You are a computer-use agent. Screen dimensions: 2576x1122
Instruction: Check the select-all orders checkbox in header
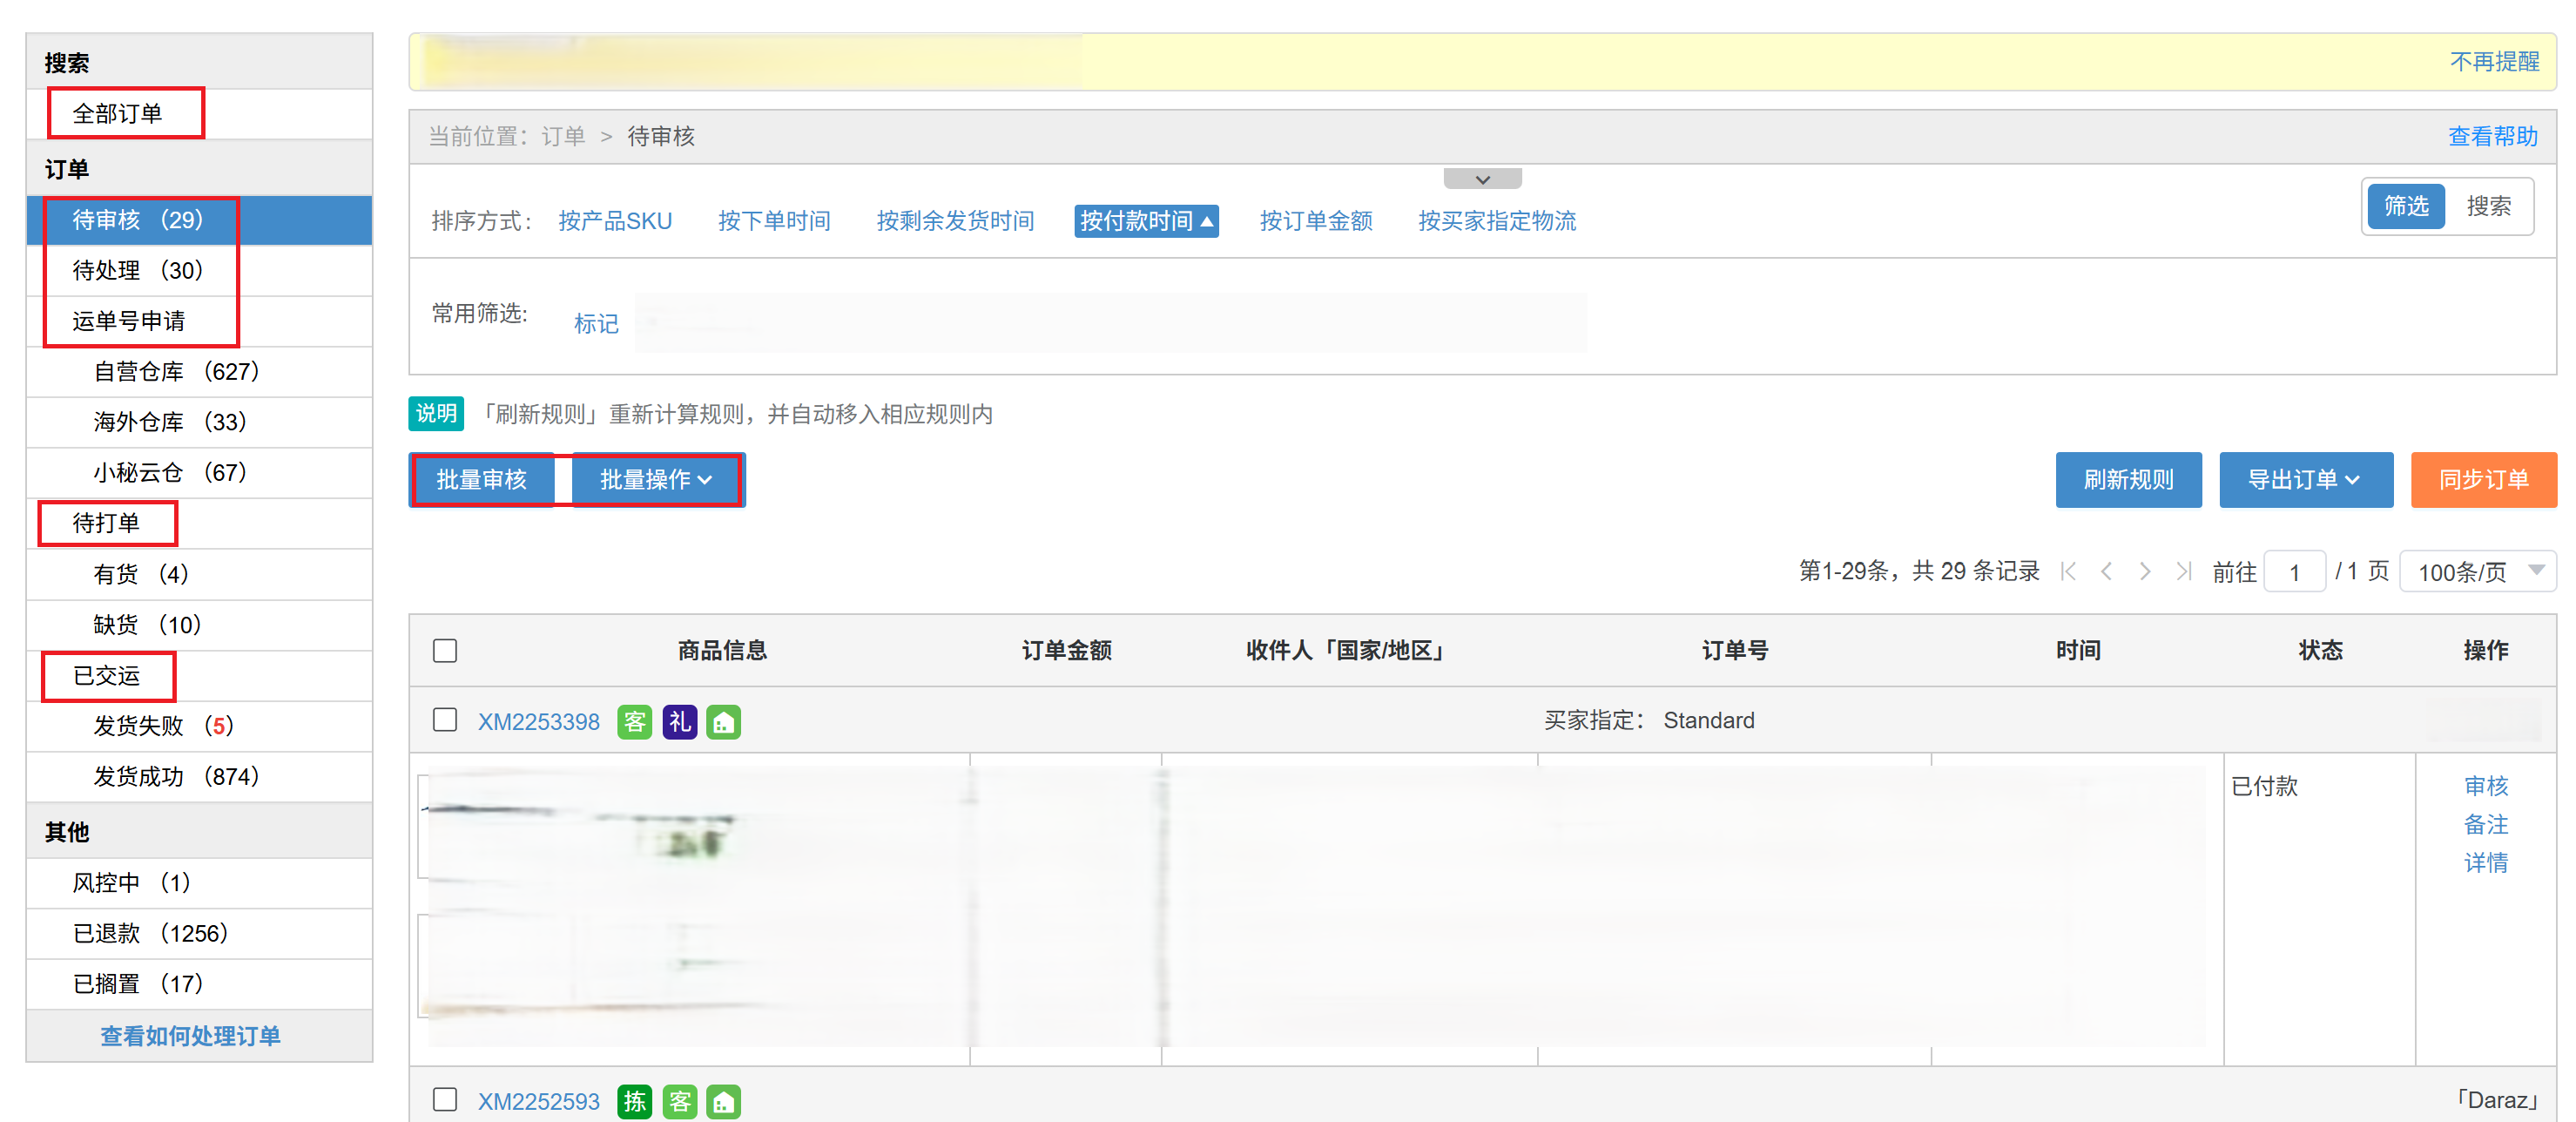pyautogui.click(x=445, y=650)
